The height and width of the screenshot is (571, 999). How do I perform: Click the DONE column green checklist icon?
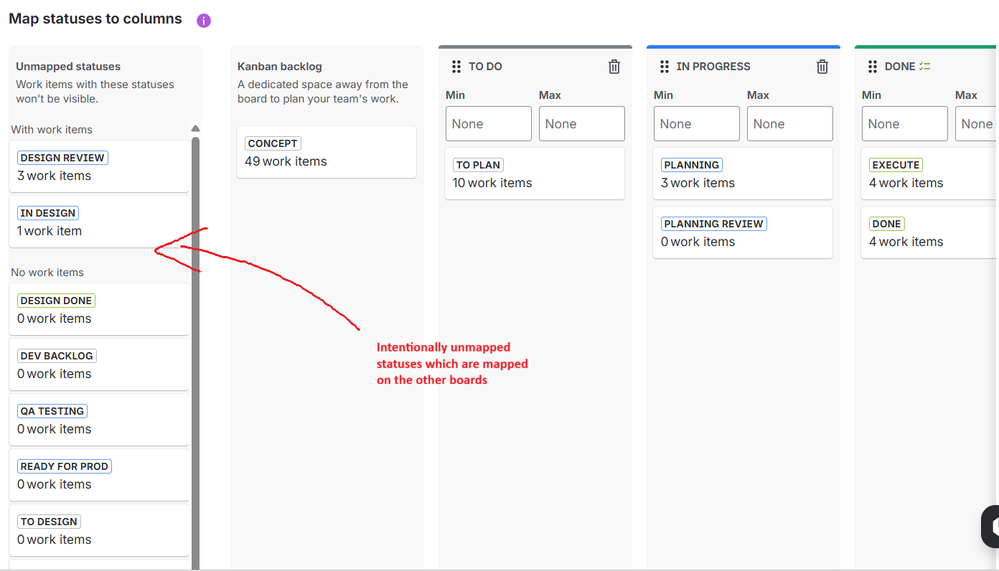[925, 66]
